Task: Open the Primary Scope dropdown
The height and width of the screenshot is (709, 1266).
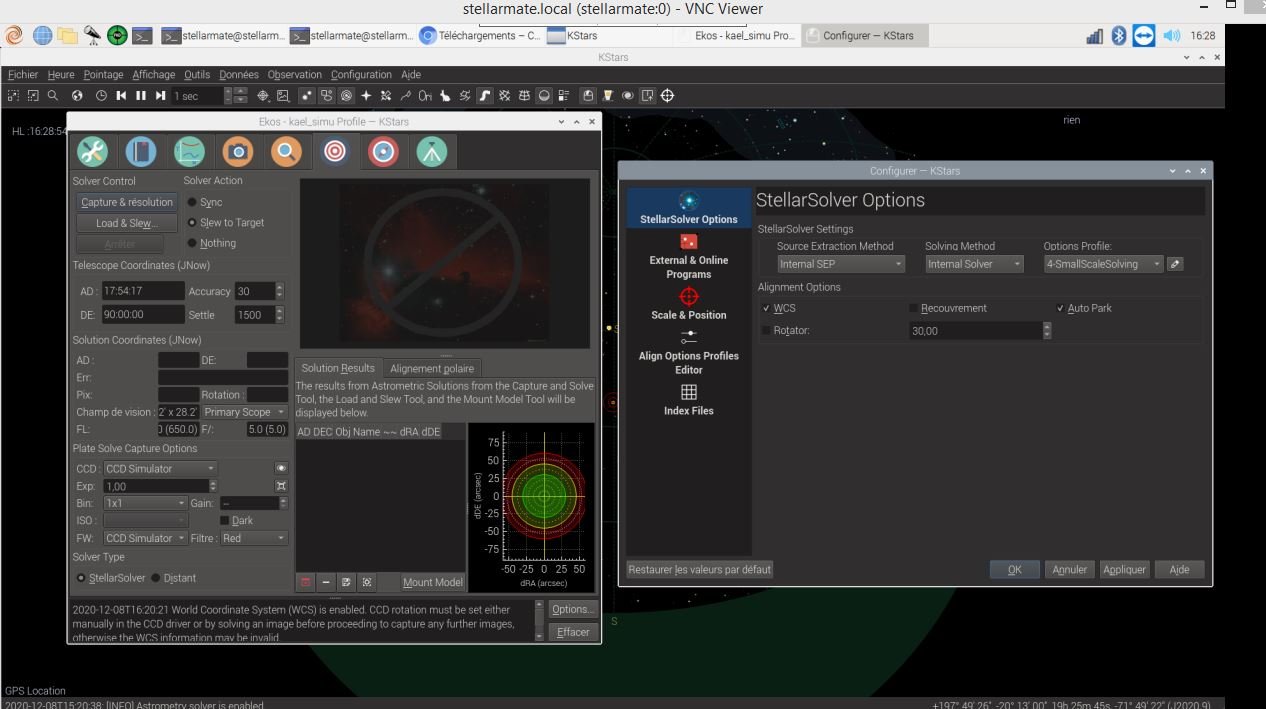Action: (x=244, y=412)
